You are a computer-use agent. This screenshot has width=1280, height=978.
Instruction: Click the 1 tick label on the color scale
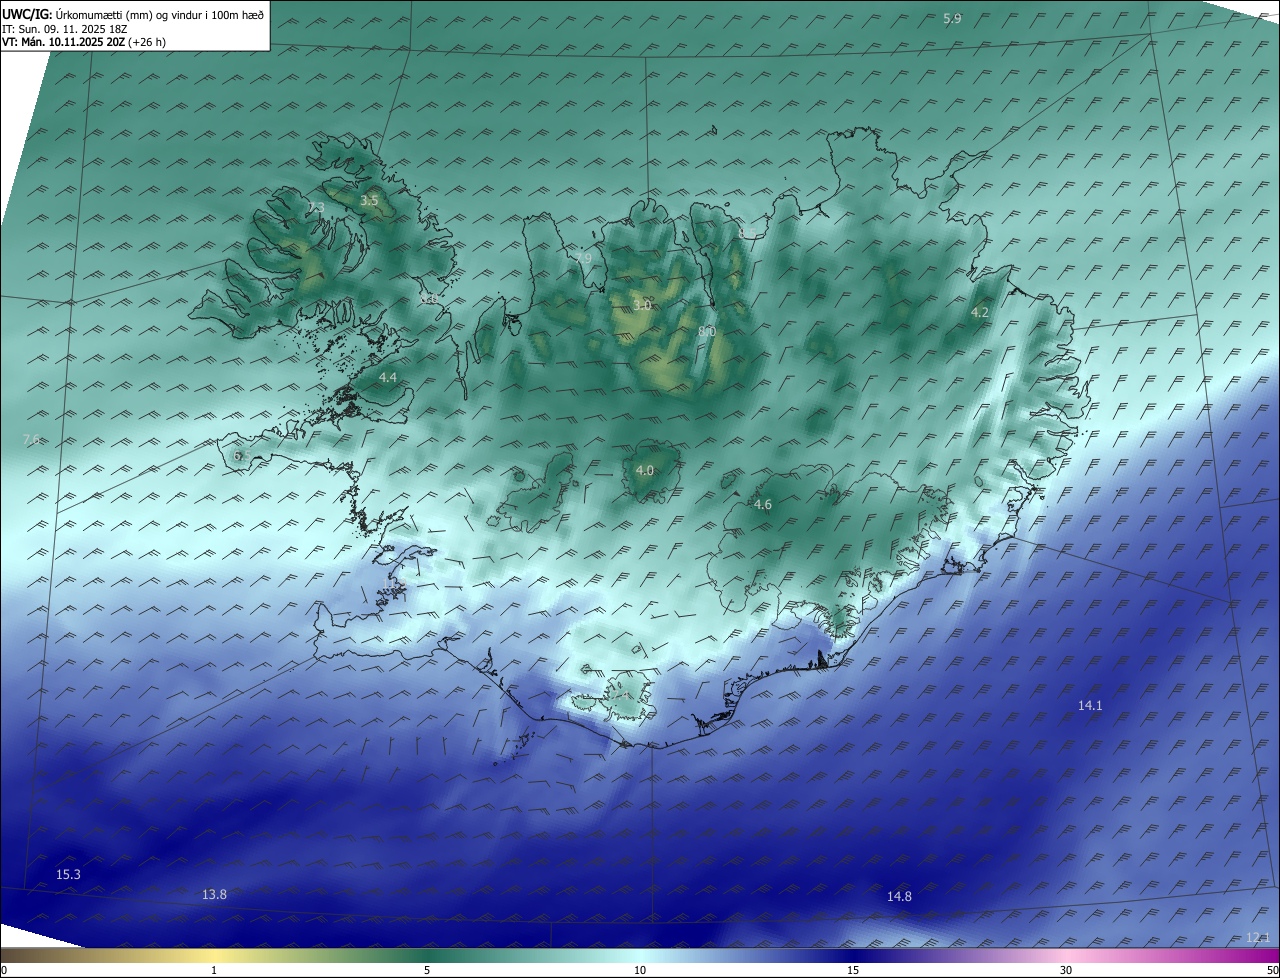pos(214,970)
